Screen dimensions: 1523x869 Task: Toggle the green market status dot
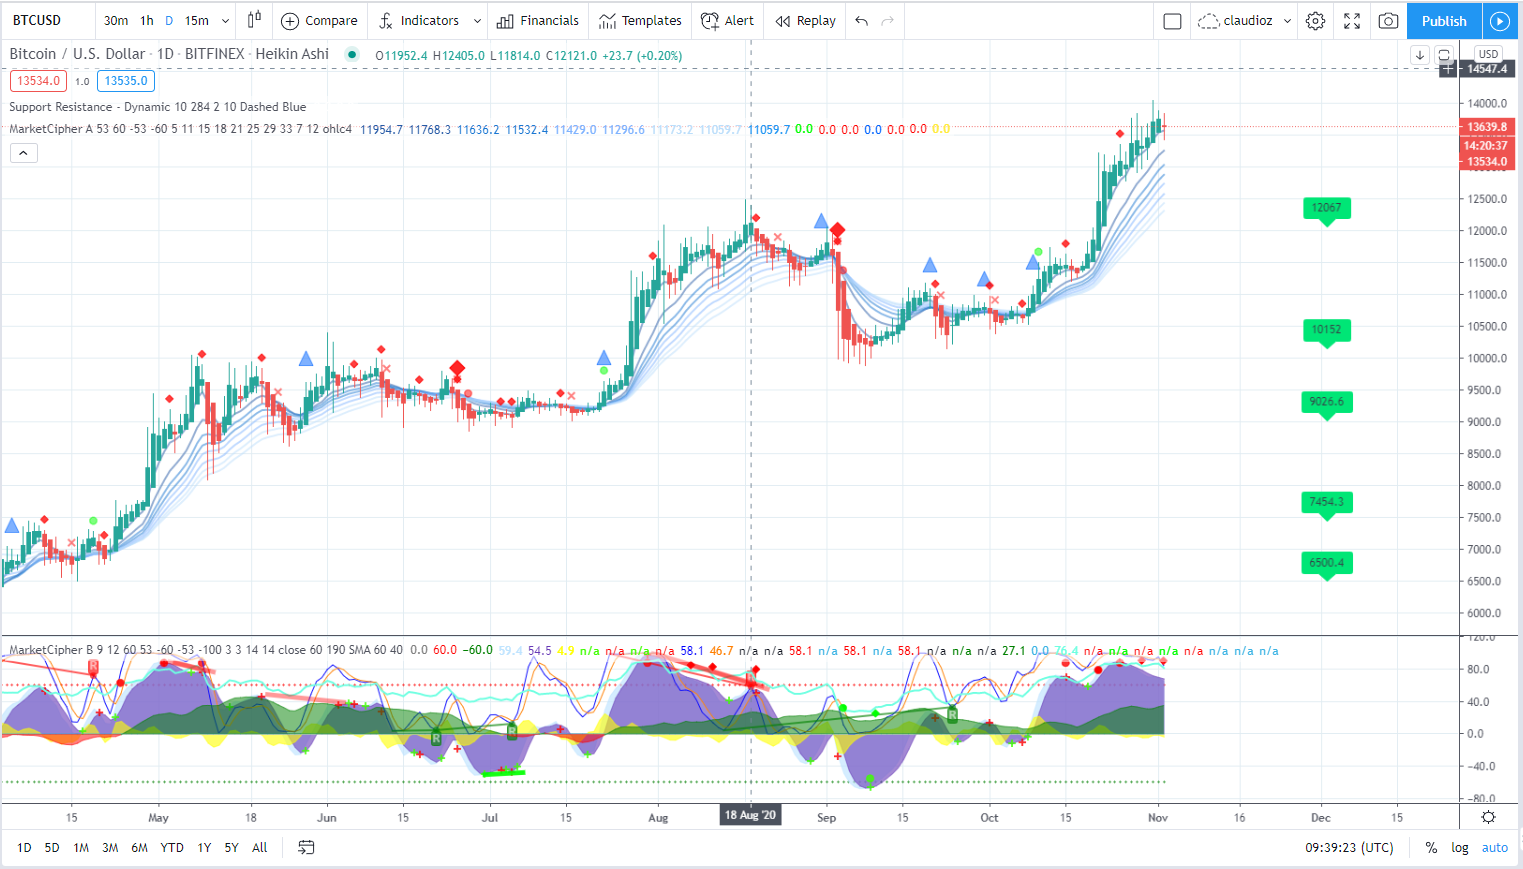tap(352, 54)
